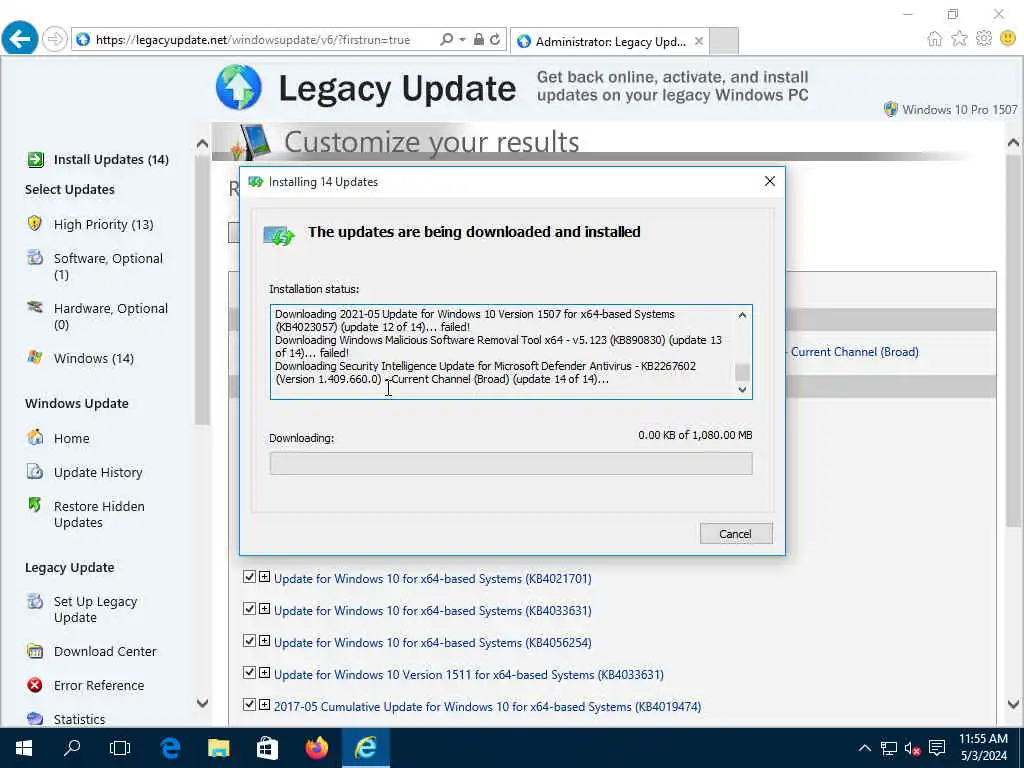Image resolution: width=1024 pixels, height=768 pixels.
Task: Cancel the update installation
Action: coord(736,534)
